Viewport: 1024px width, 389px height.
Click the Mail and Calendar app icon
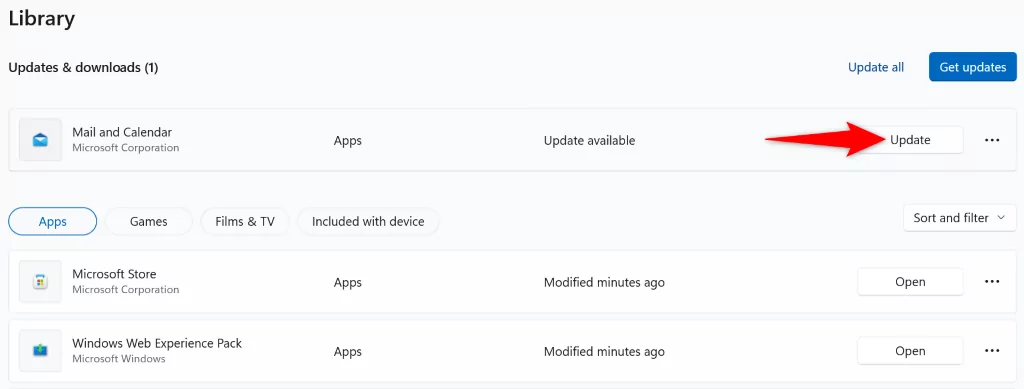[40, 140]
